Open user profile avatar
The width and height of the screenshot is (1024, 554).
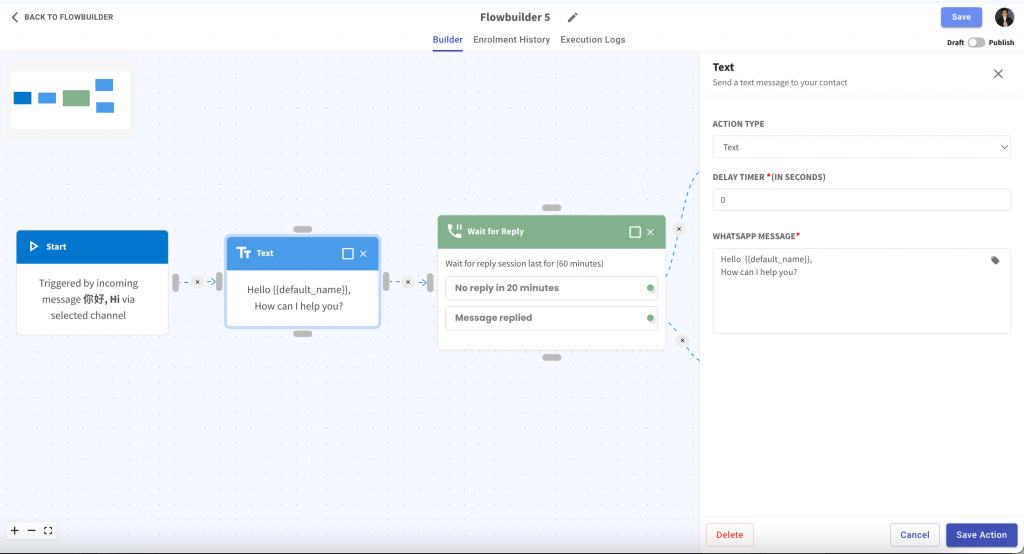pyautogui.click(x=1004, y=17)
